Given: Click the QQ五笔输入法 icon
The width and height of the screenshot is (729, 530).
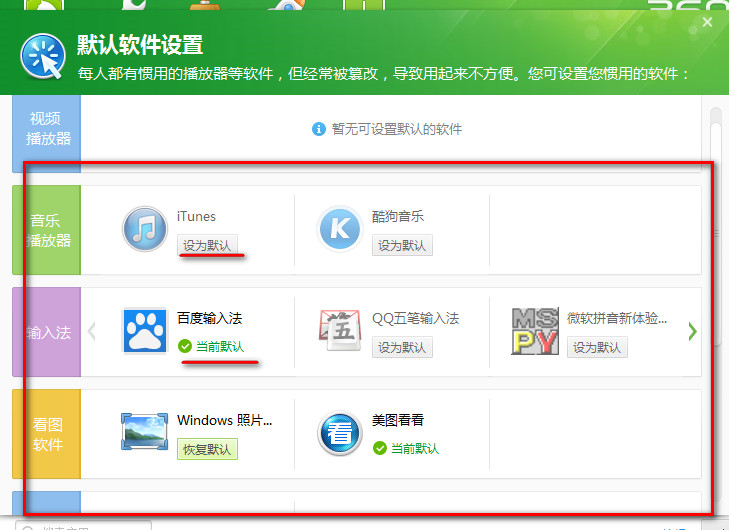Looking at the screenshot, I should point(340,330).
